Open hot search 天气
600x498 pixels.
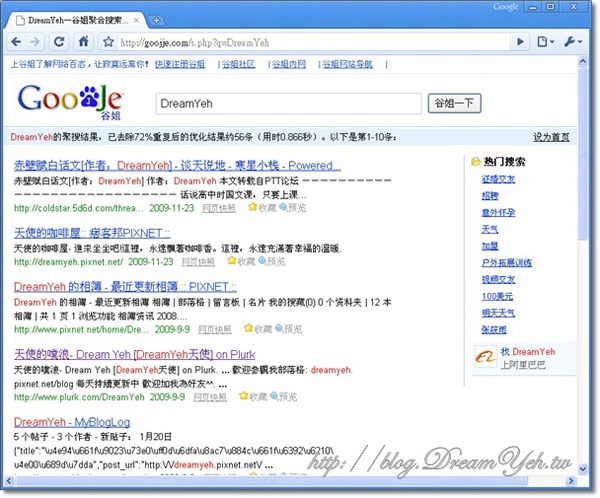click(x=490, y=229)
